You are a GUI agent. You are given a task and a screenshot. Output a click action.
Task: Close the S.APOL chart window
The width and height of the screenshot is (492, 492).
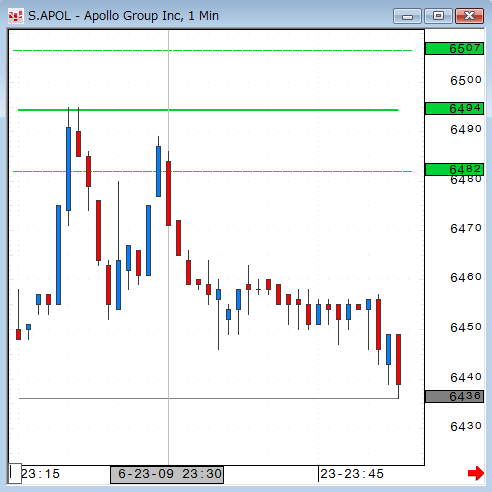point(469,16)
